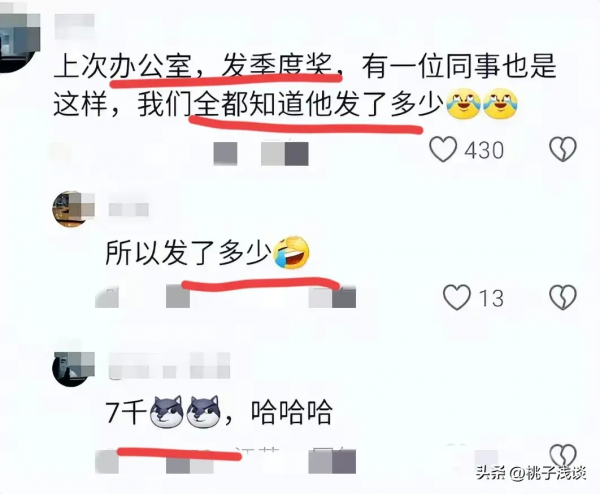Tap the crying-smile emoji pair in top comment

tap(483, 103)
